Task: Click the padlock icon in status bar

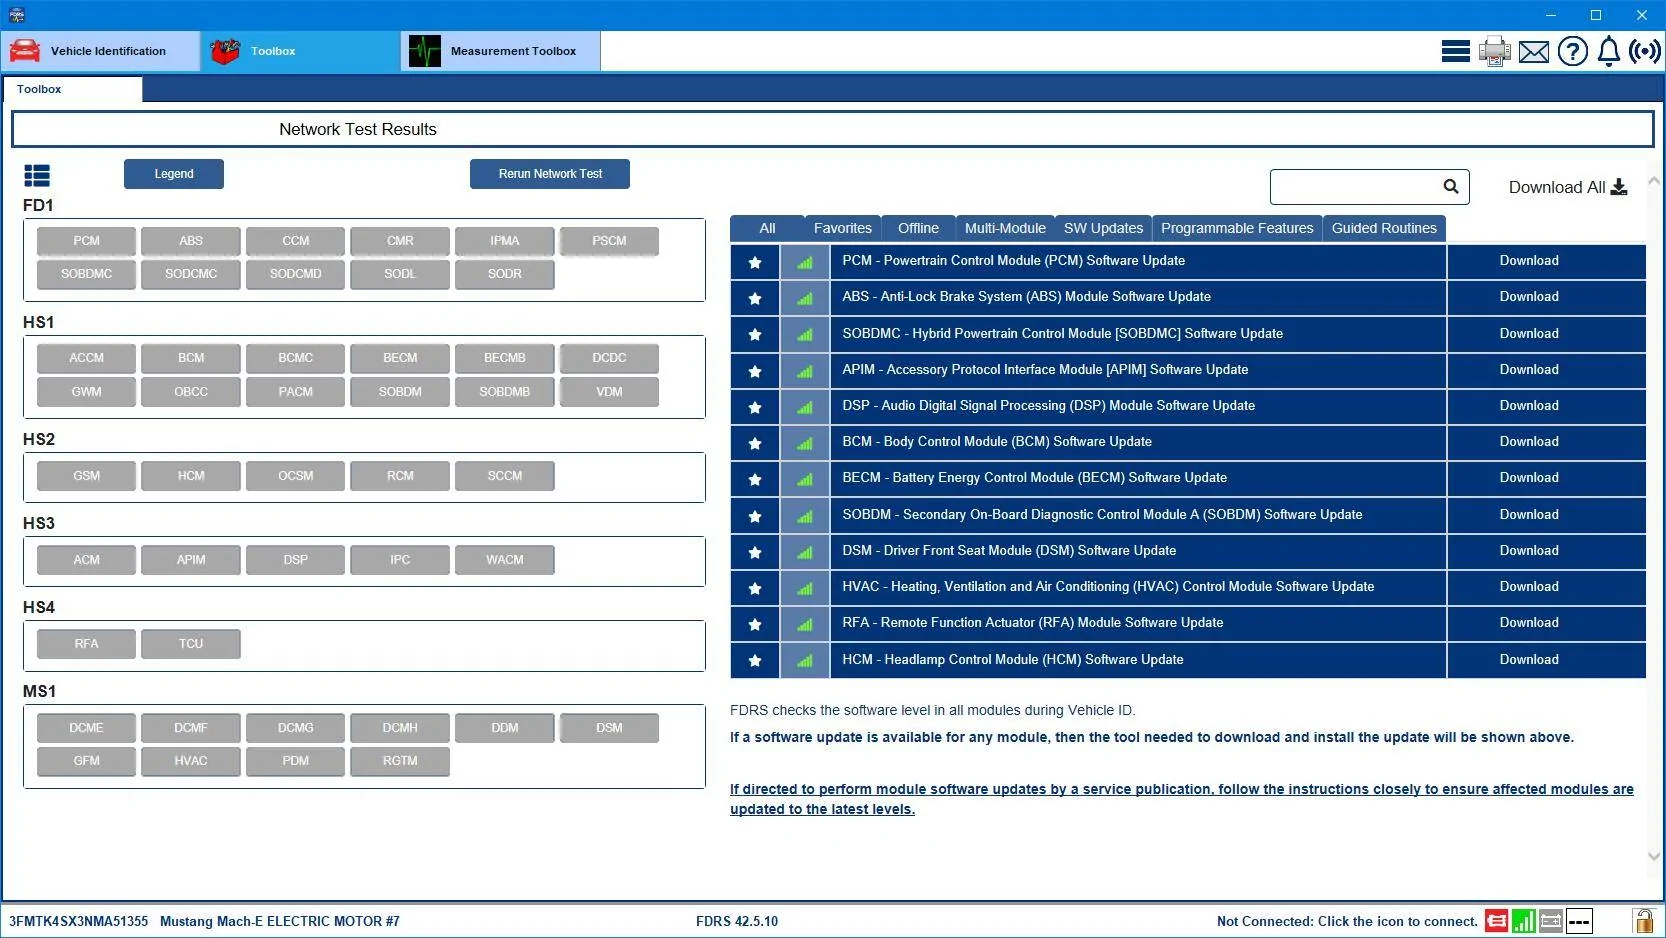Action: (1643, 920)
